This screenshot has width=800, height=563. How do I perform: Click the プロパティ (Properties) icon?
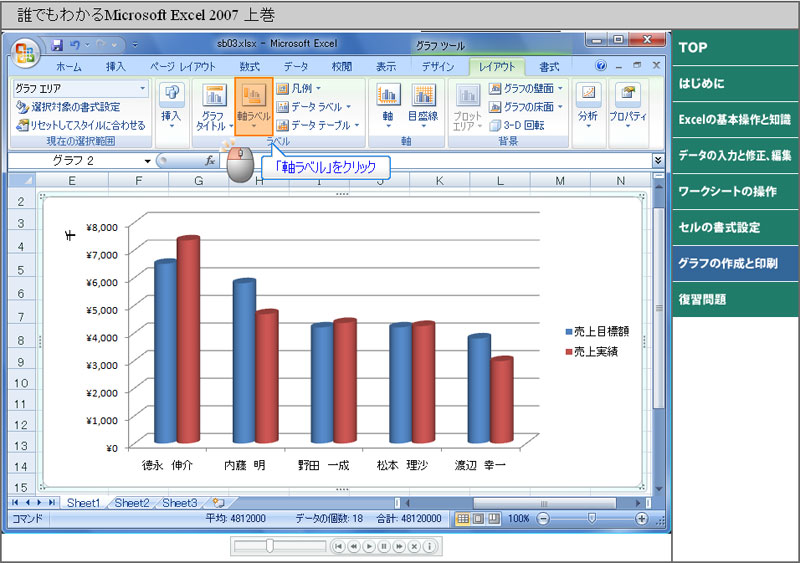(628, 105)
